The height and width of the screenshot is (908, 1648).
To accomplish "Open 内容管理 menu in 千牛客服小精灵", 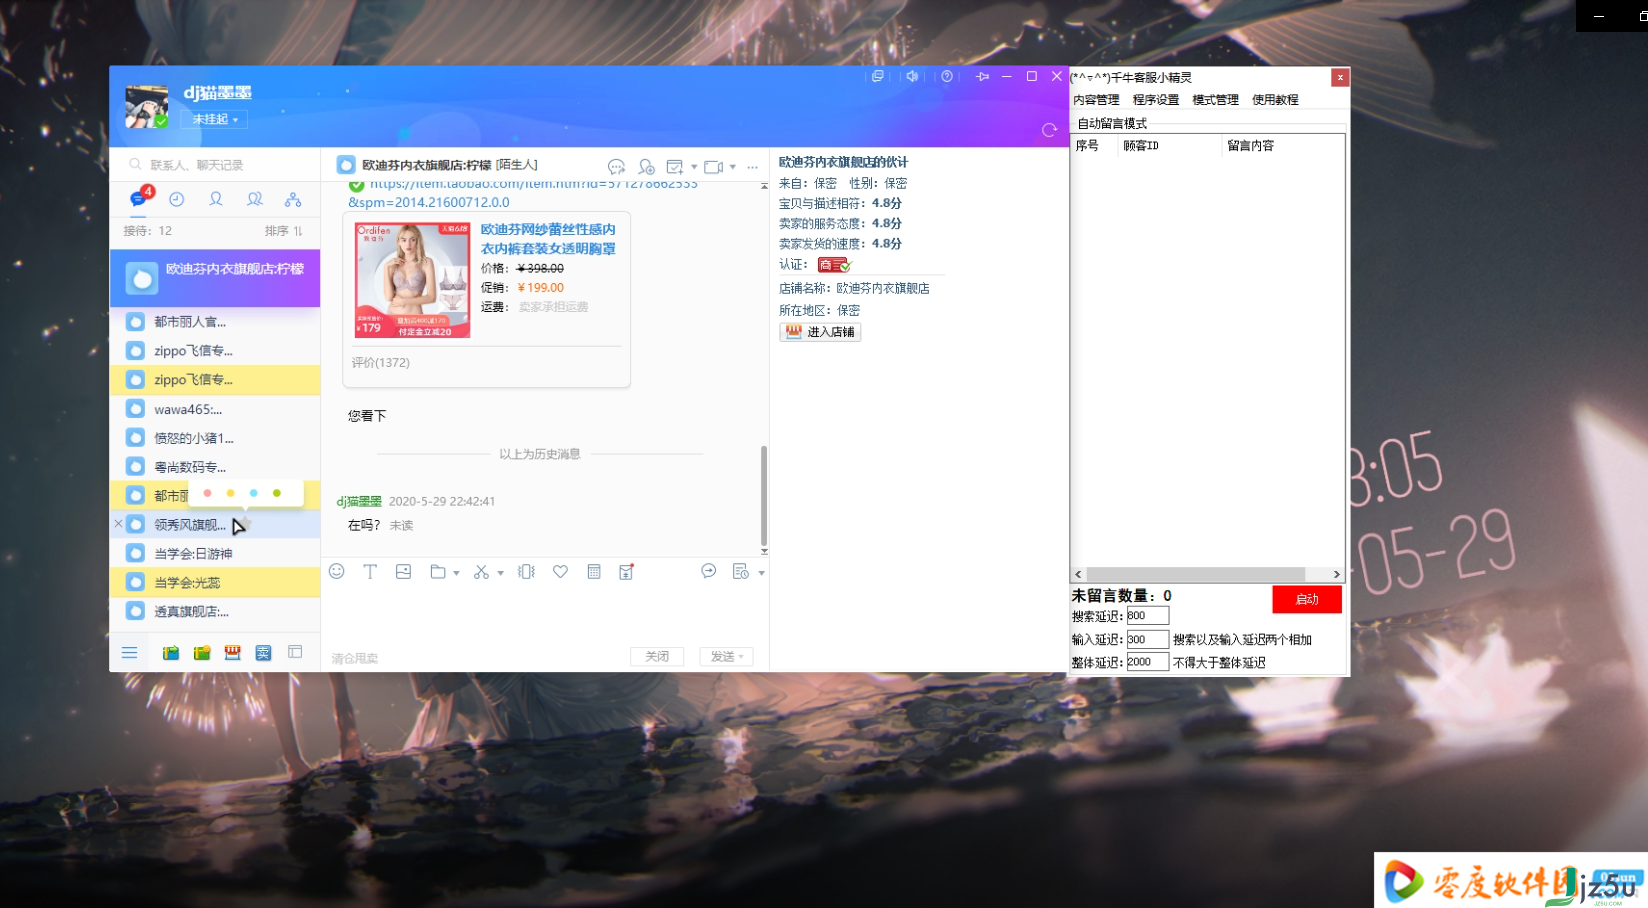I will [x=1096, y=100].
